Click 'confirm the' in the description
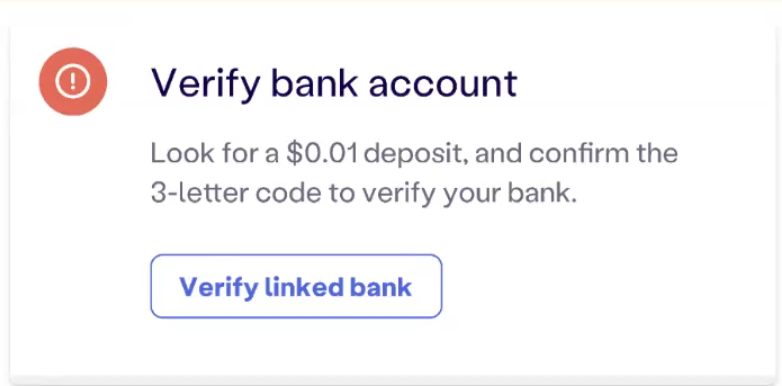 (x=603, y=153)
